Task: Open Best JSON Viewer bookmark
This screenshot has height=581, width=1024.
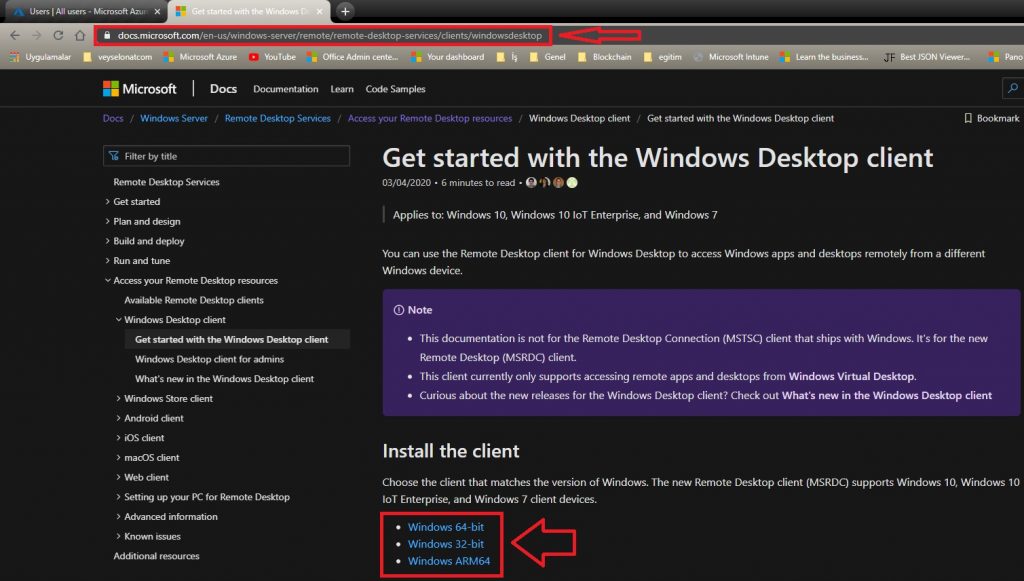Action: click(x=926, y=57)
